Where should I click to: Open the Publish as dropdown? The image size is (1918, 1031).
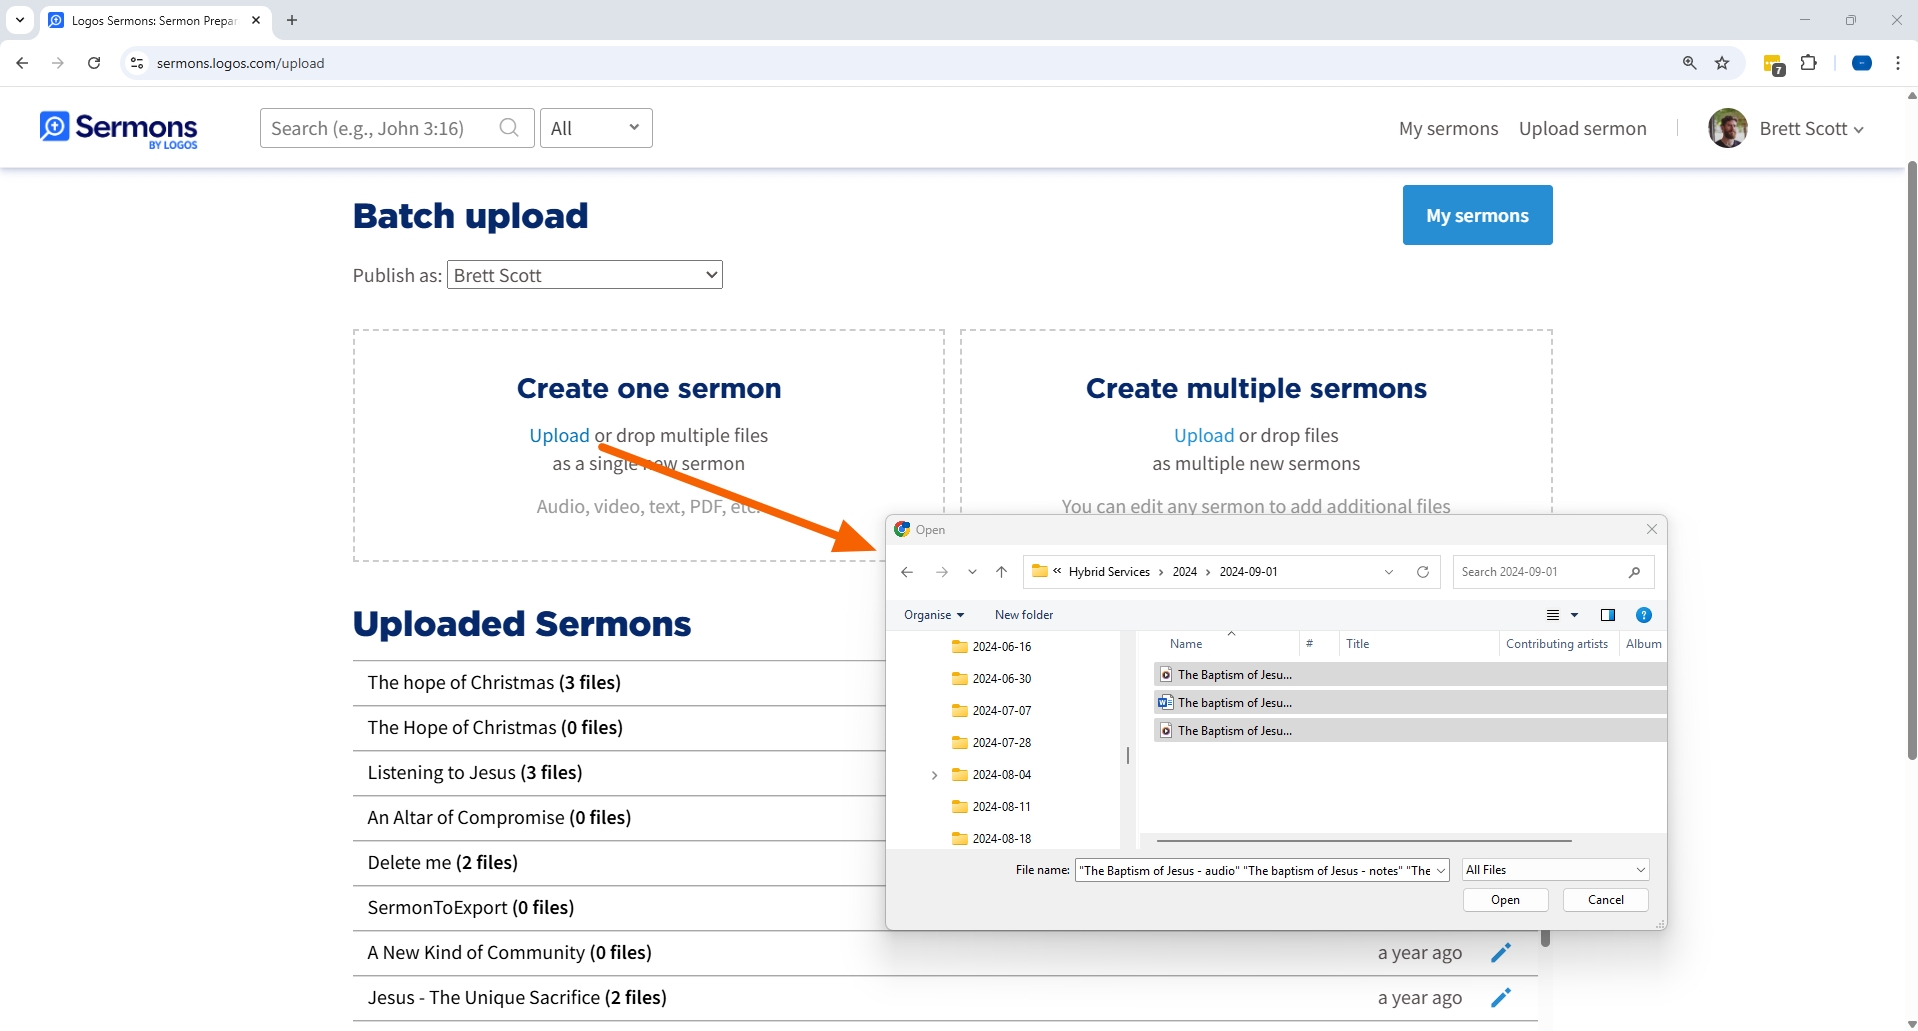(x=585, y=275)
